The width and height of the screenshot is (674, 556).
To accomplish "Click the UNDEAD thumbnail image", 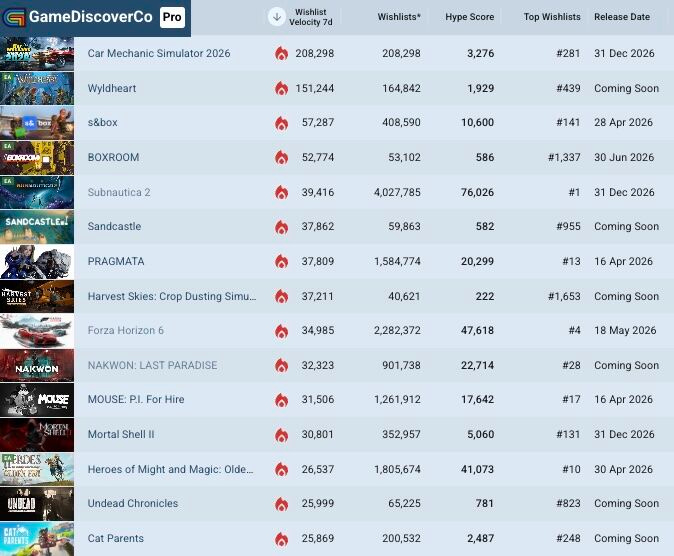I will click(37, 504).
